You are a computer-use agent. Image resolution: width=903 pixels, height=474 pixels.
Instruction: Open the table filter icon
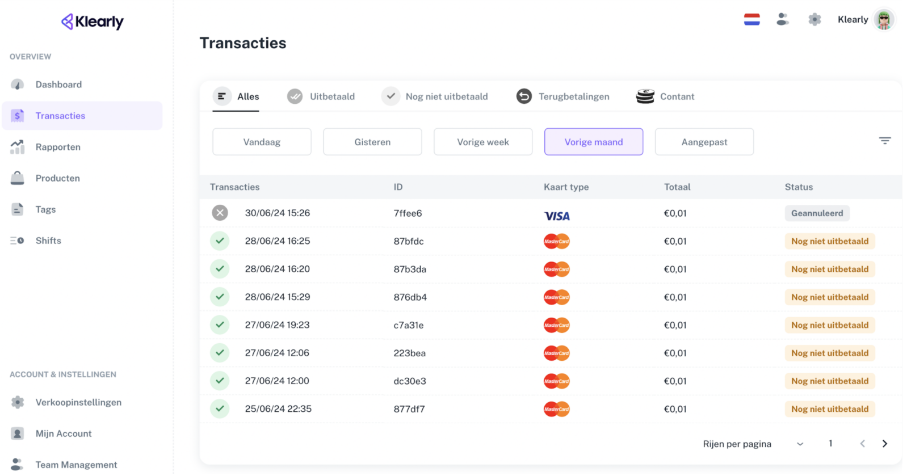pos(885,141)
